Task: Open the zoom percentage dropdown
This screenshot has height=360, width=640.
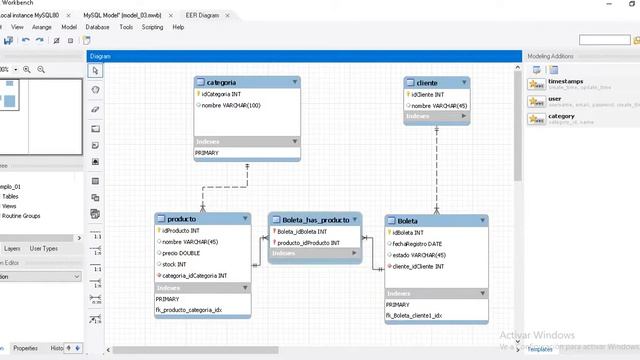Action: (x=16, y=70)
